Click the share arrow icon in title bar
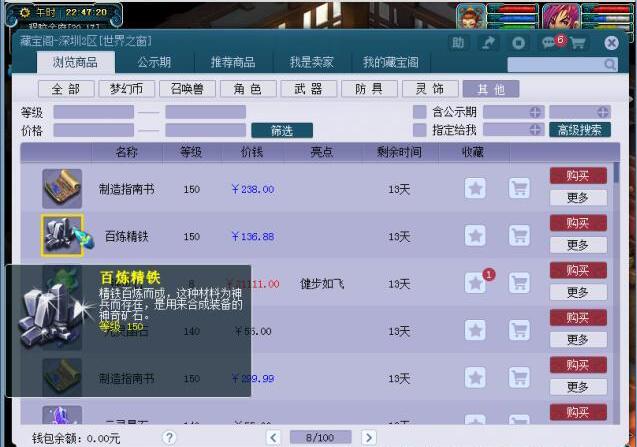 coord(488,43)
